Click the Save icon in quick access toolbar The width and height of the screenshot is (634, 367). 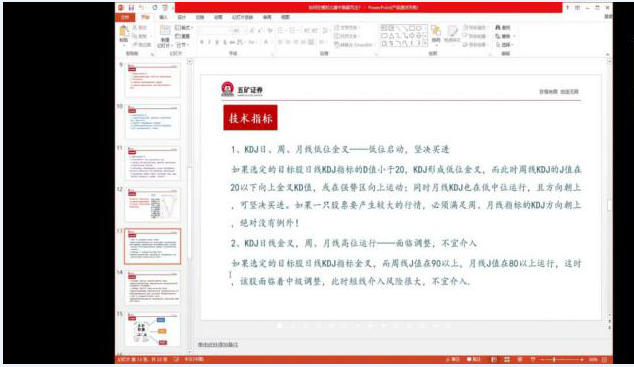click(131, 8)
